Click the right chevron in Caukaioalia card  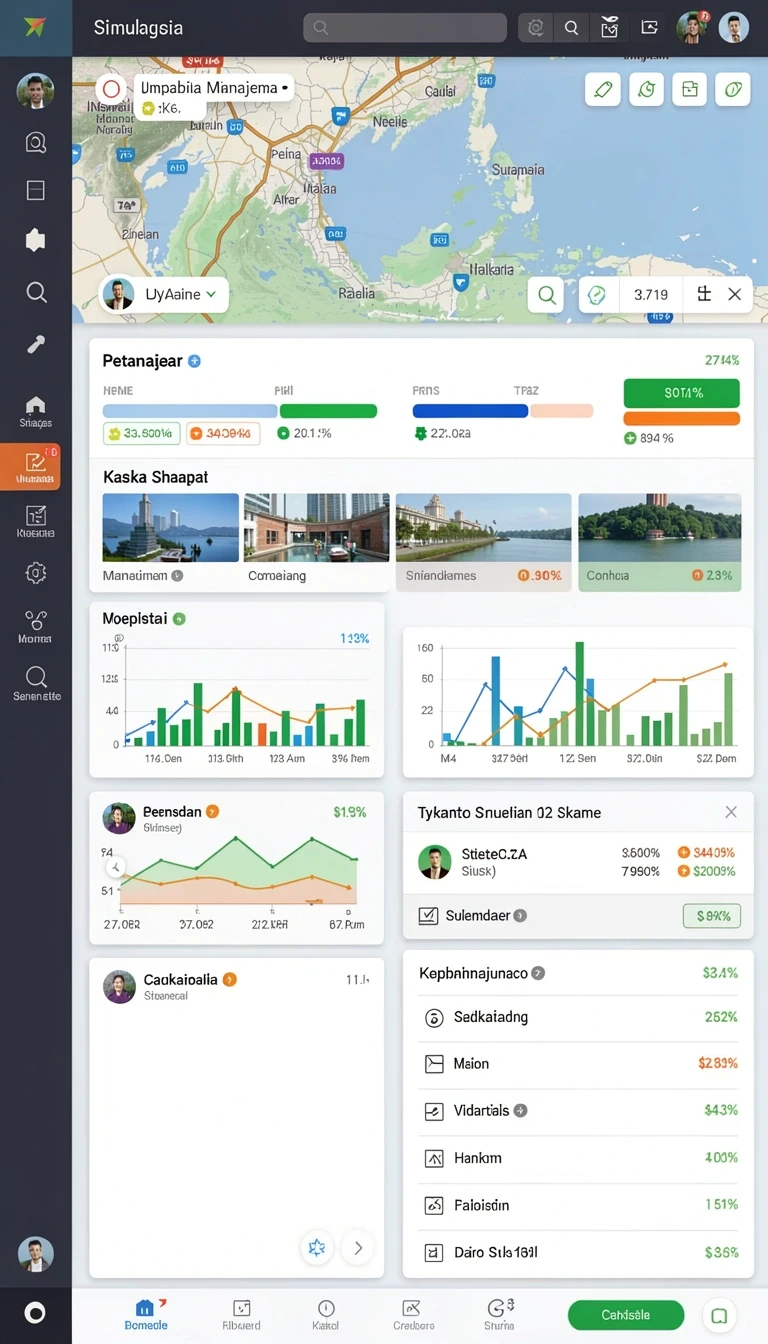tap(358, 1247)
